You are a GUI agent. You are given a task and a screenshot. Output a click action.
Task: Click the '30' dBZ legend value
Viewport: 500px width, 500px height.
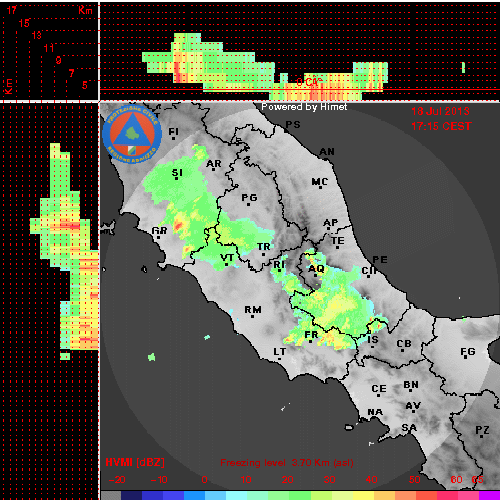(330, 480)
